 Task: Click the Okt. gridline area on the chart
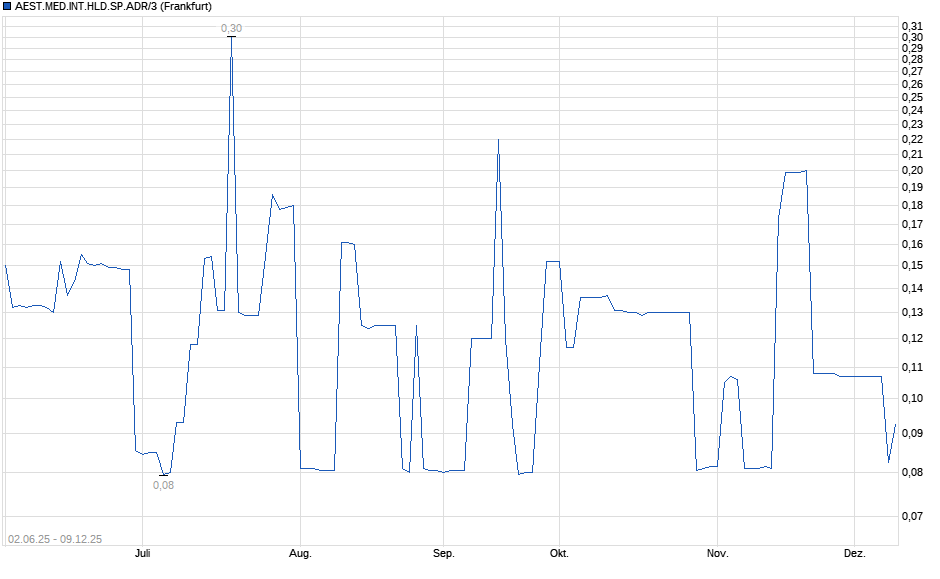(x=559, y=300)
